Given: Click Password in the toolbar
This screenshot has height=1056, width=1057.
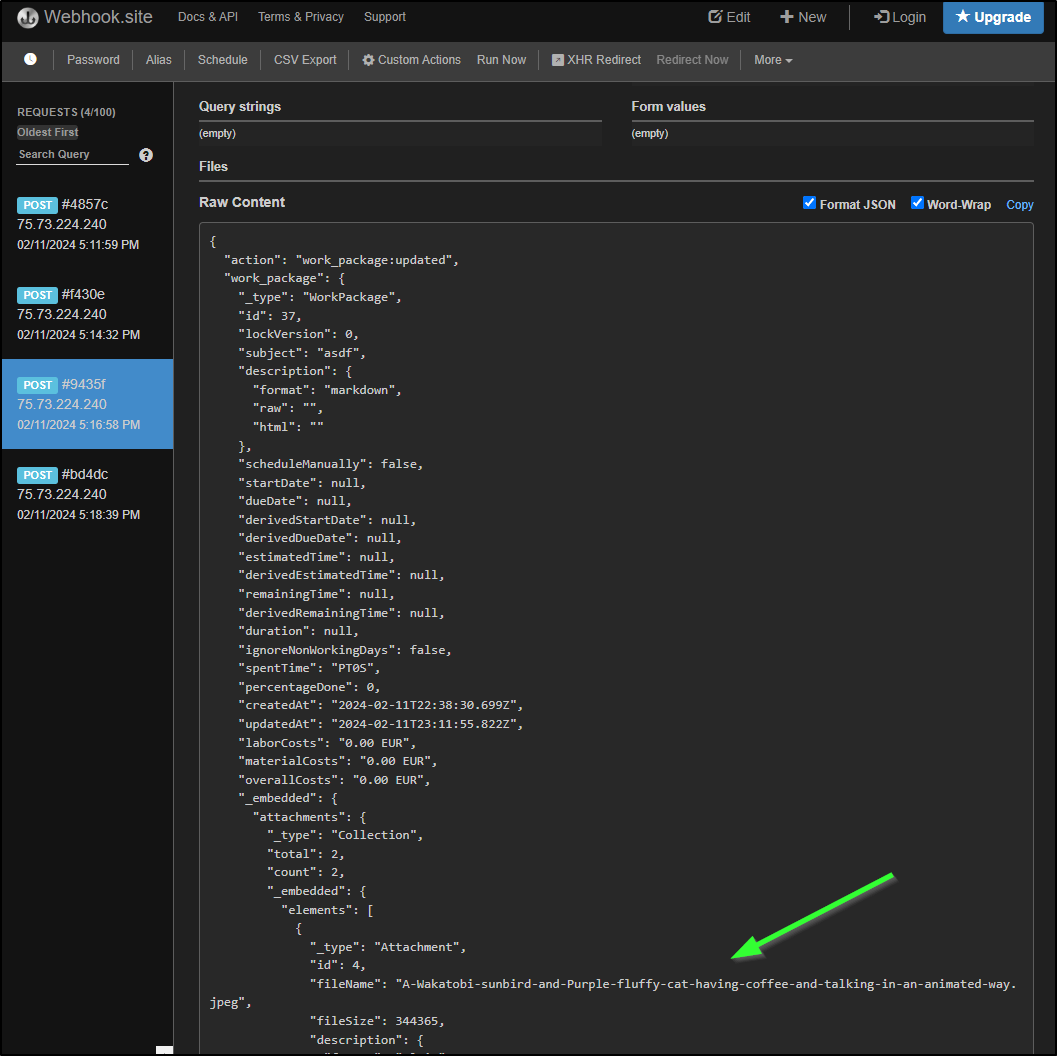Looking at the screenshot, I should pyautogui.click(x=93, y=60).
